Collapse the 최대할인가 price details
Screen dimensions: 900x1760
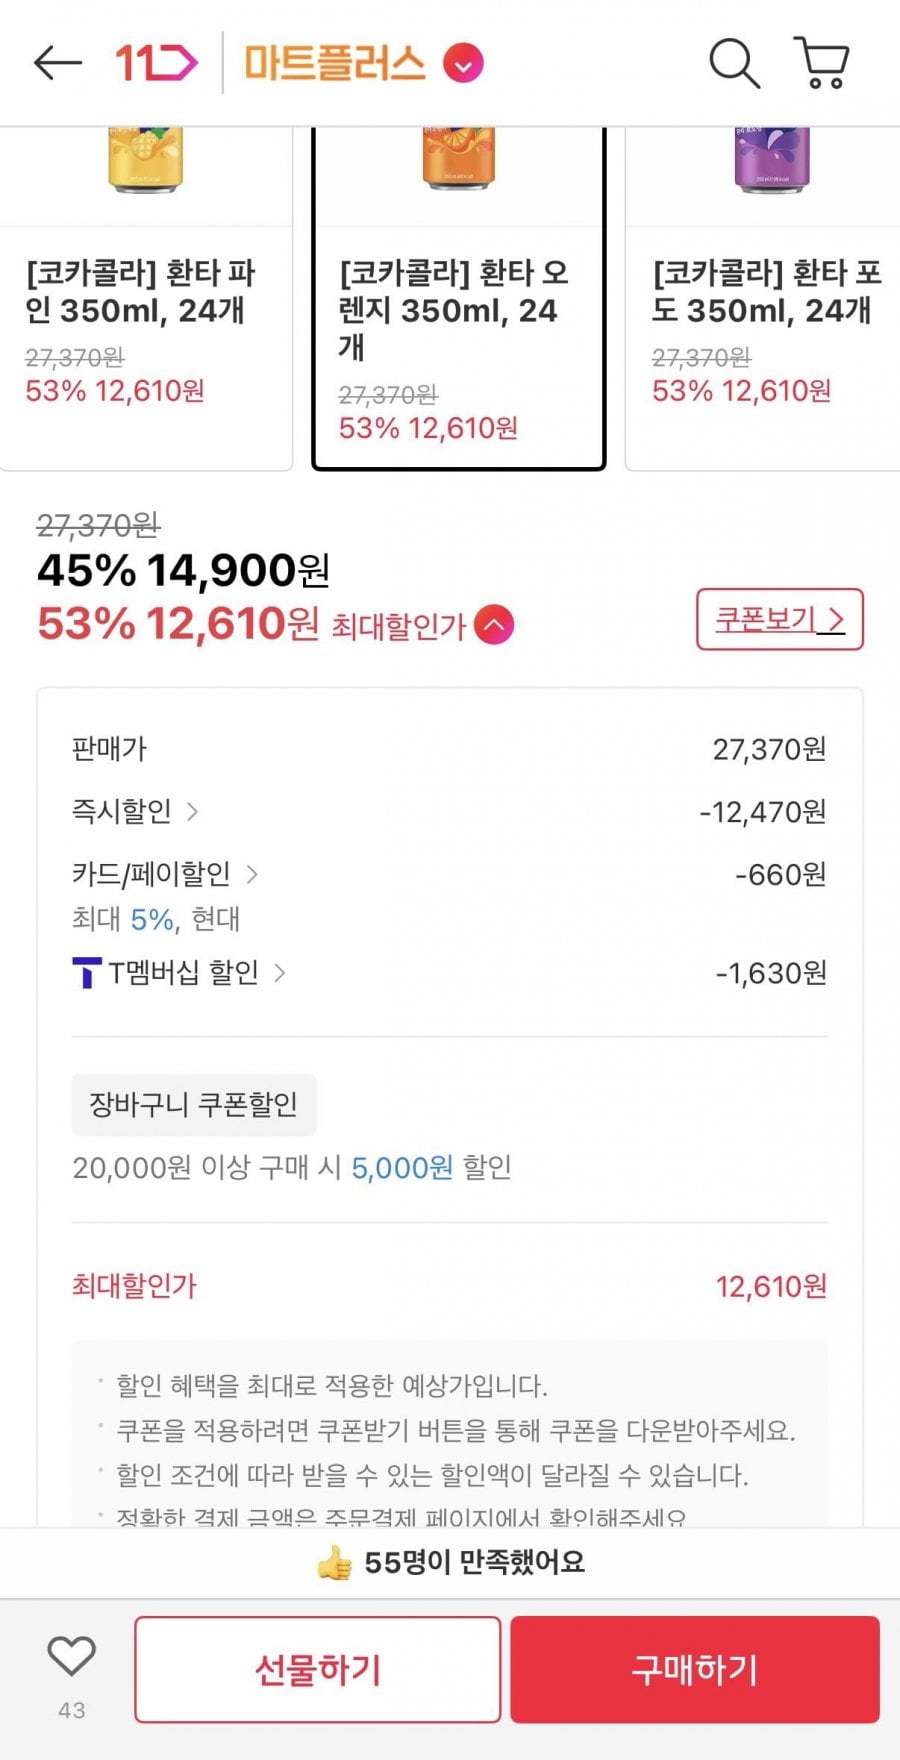(x=494, y=626)
